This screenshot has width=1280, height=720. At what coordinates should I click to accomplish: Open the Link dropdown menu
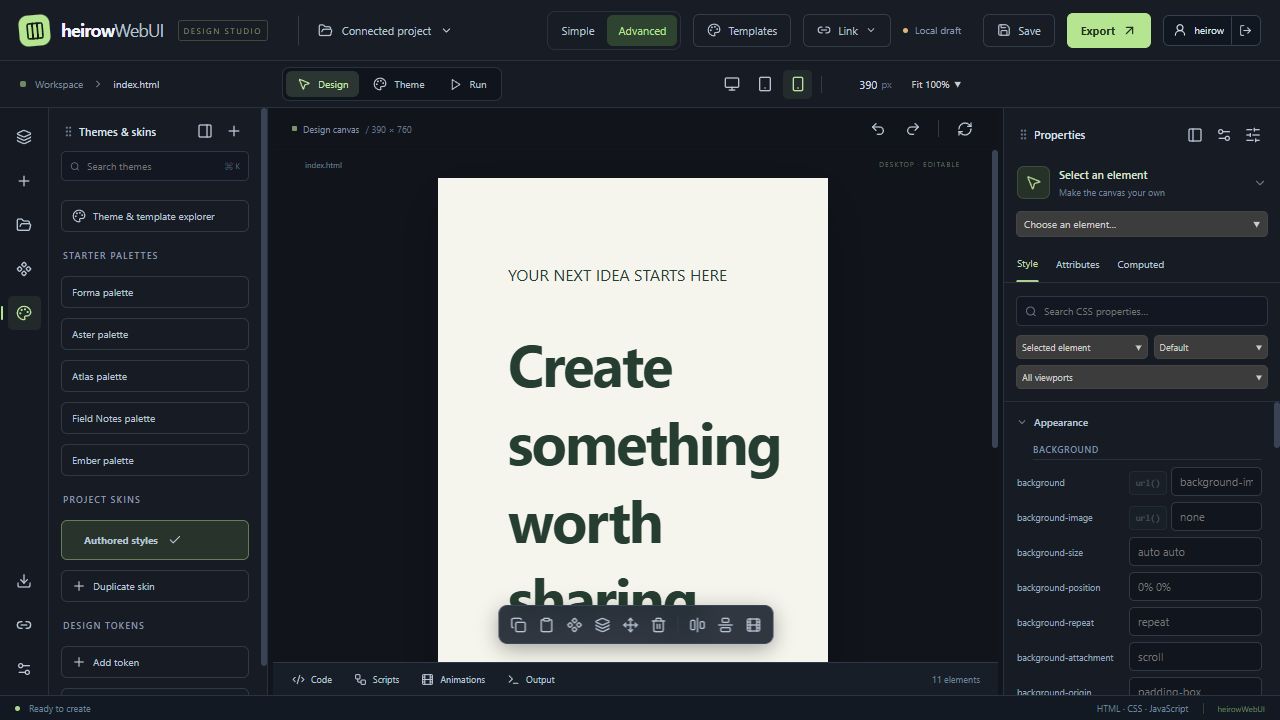pos(846,31)
